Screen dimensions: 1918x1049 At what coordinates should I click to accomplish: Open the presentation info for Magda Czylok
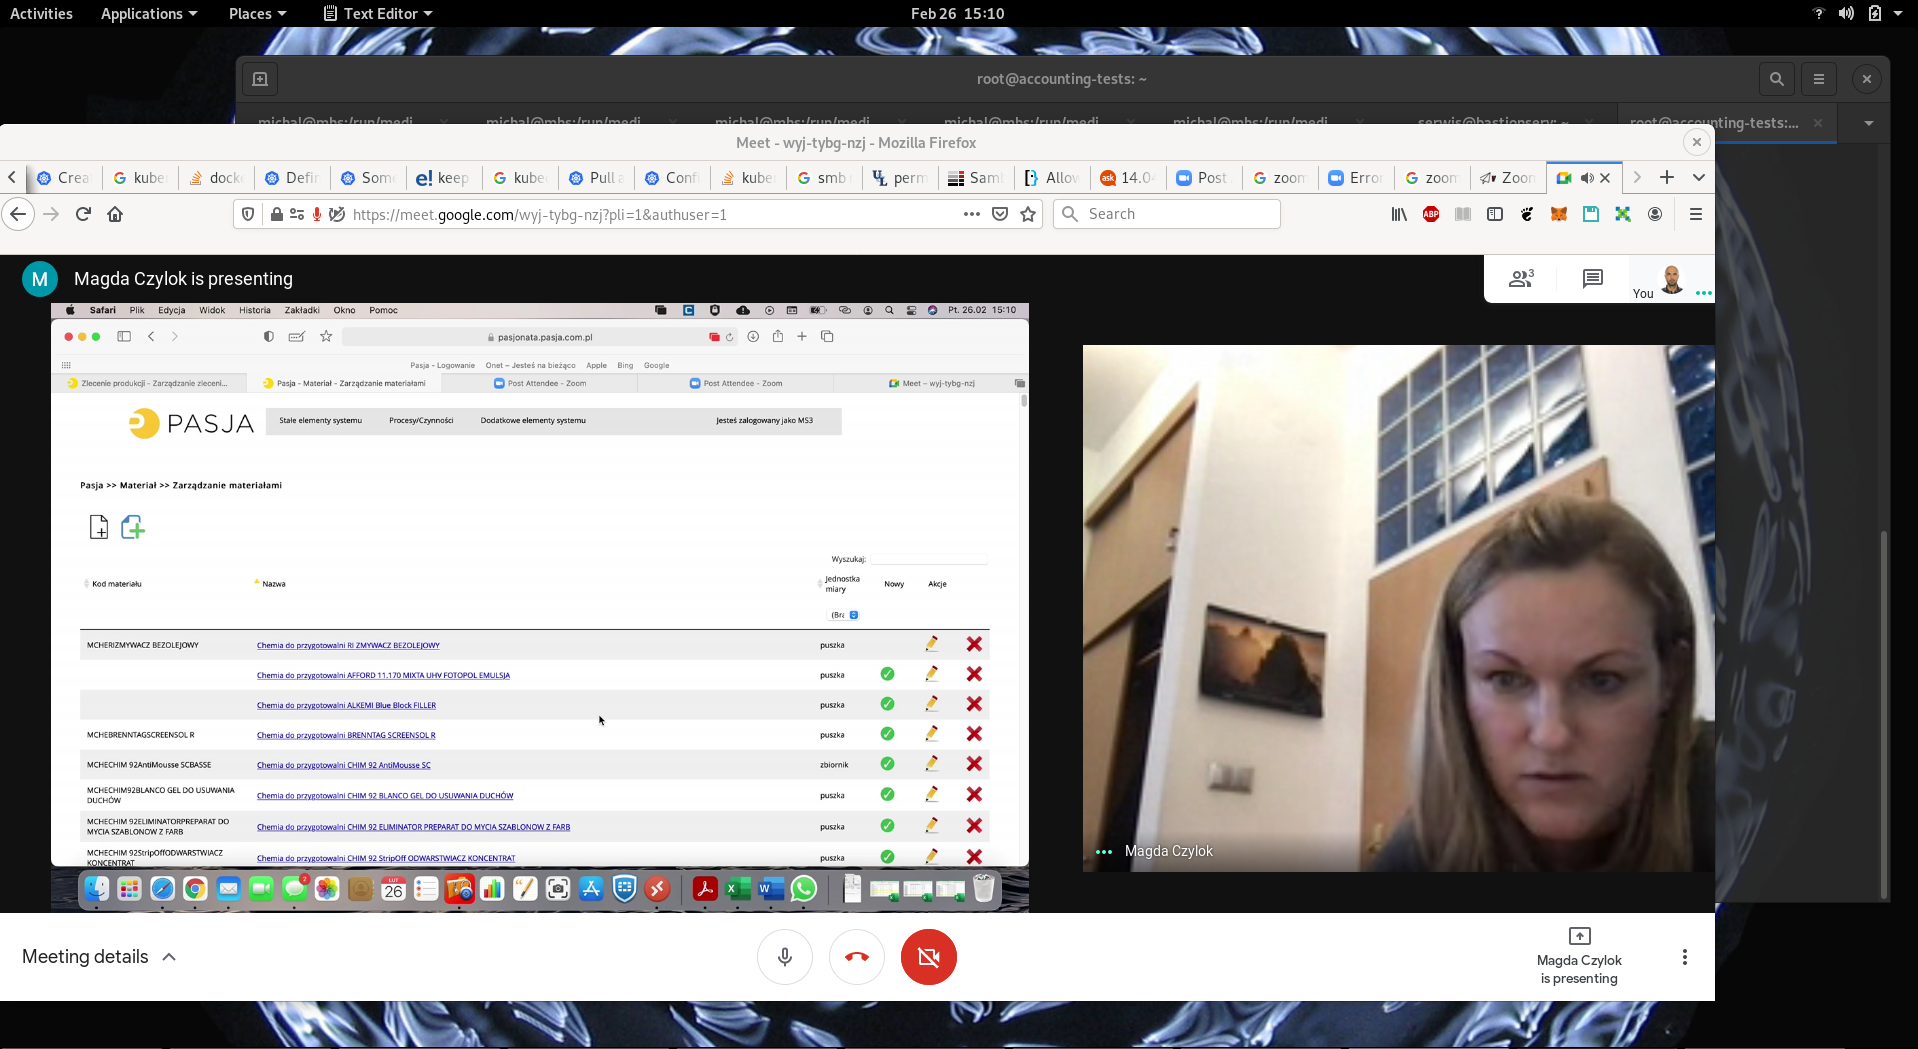pos(1579,957)
